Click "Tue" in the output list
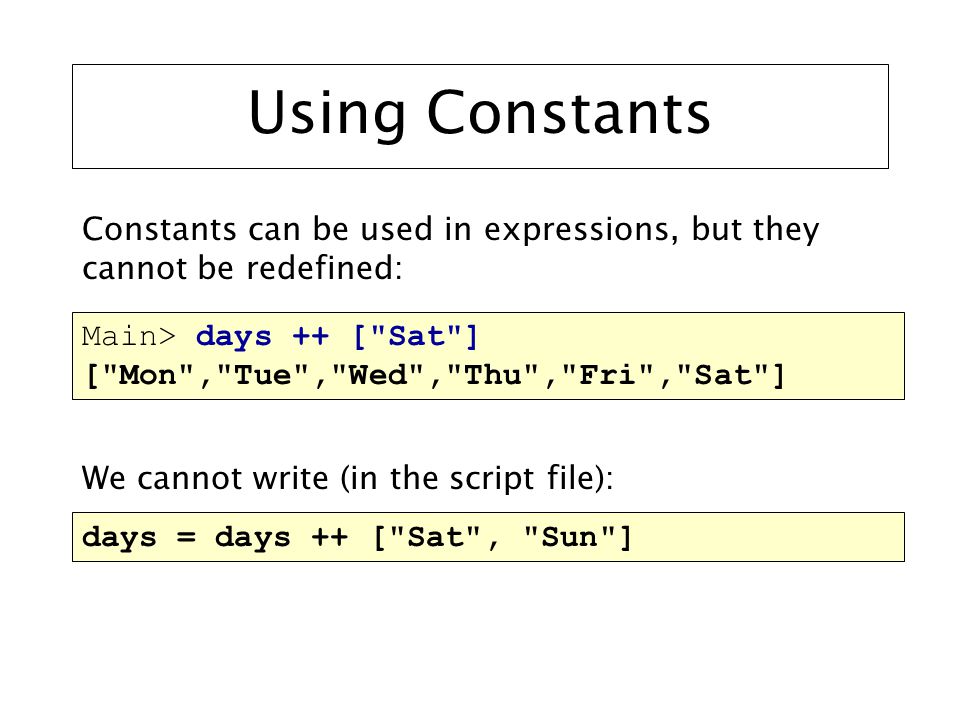The image size is (960, 720). 263,375
